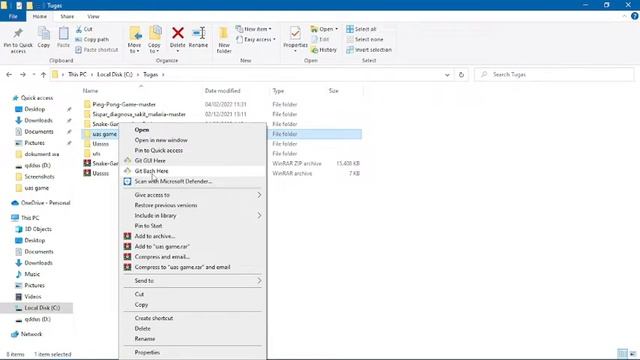Select Network in navigation pane
640x360 pixels.
(31, 334)
